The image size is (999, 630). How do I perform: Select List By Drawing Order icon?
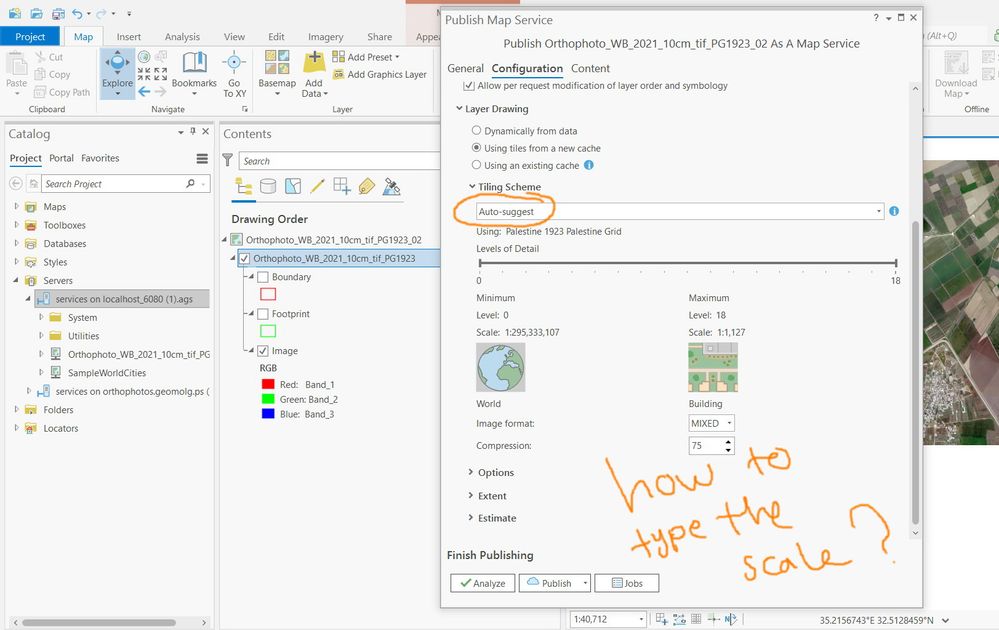coord(243,186)
